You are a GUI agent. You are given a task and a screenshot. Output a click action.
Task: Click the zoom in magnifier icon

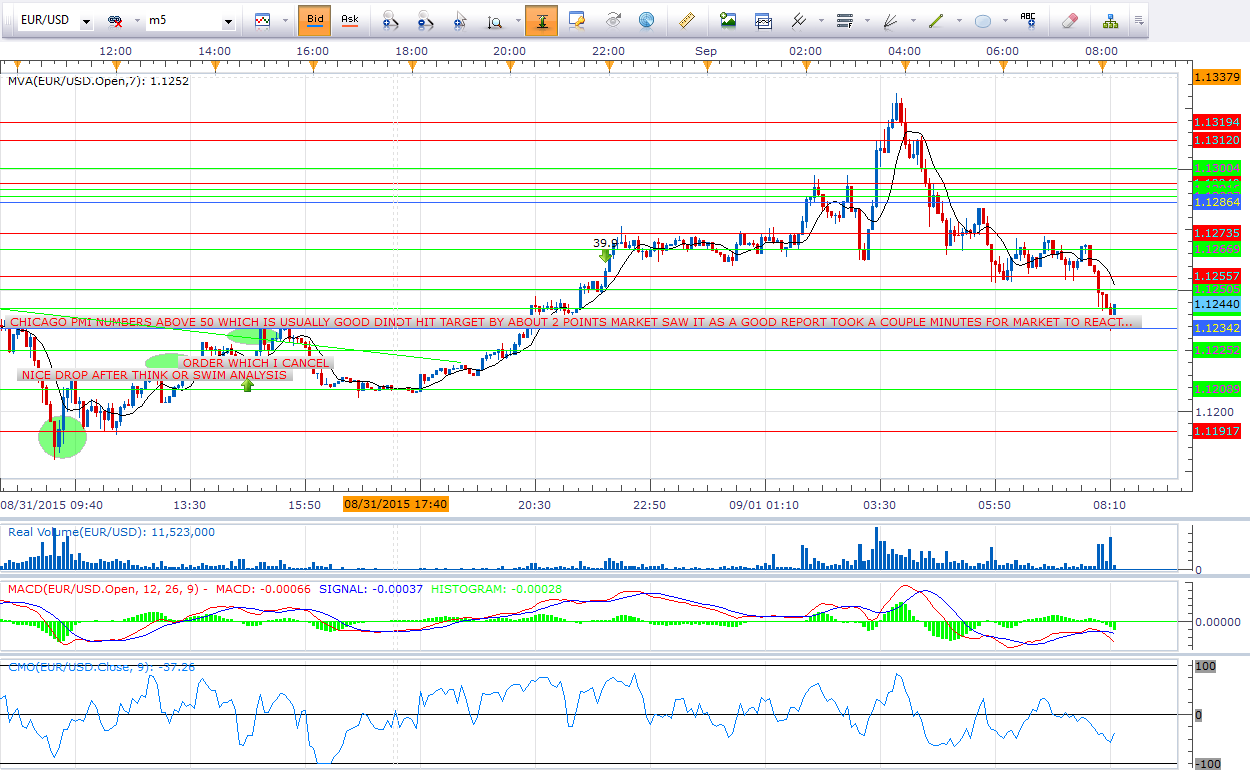pyautogui.click(x=392, y=20)
